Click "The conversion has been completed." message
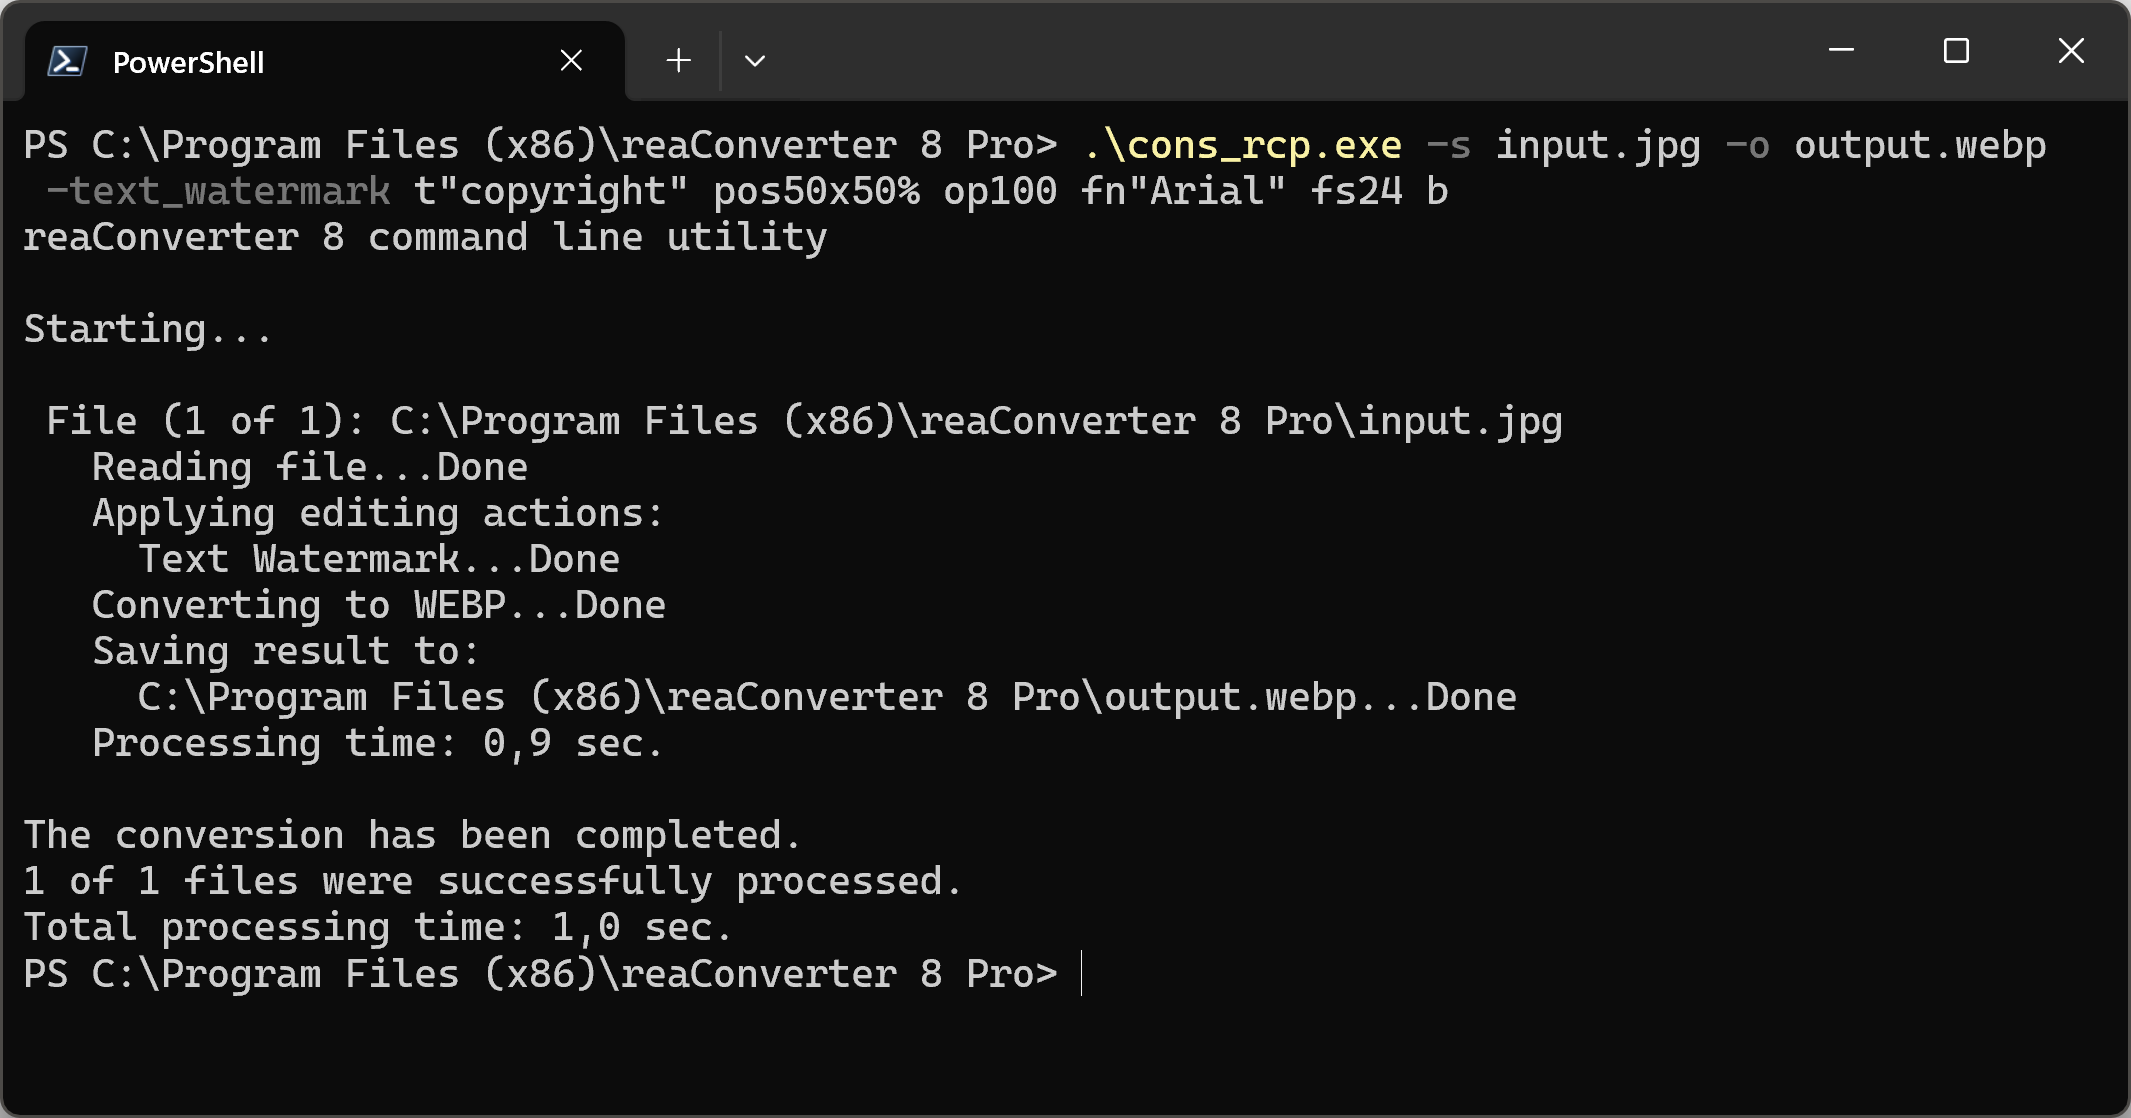The image size is (2131, 1118). tap(412, 836)
